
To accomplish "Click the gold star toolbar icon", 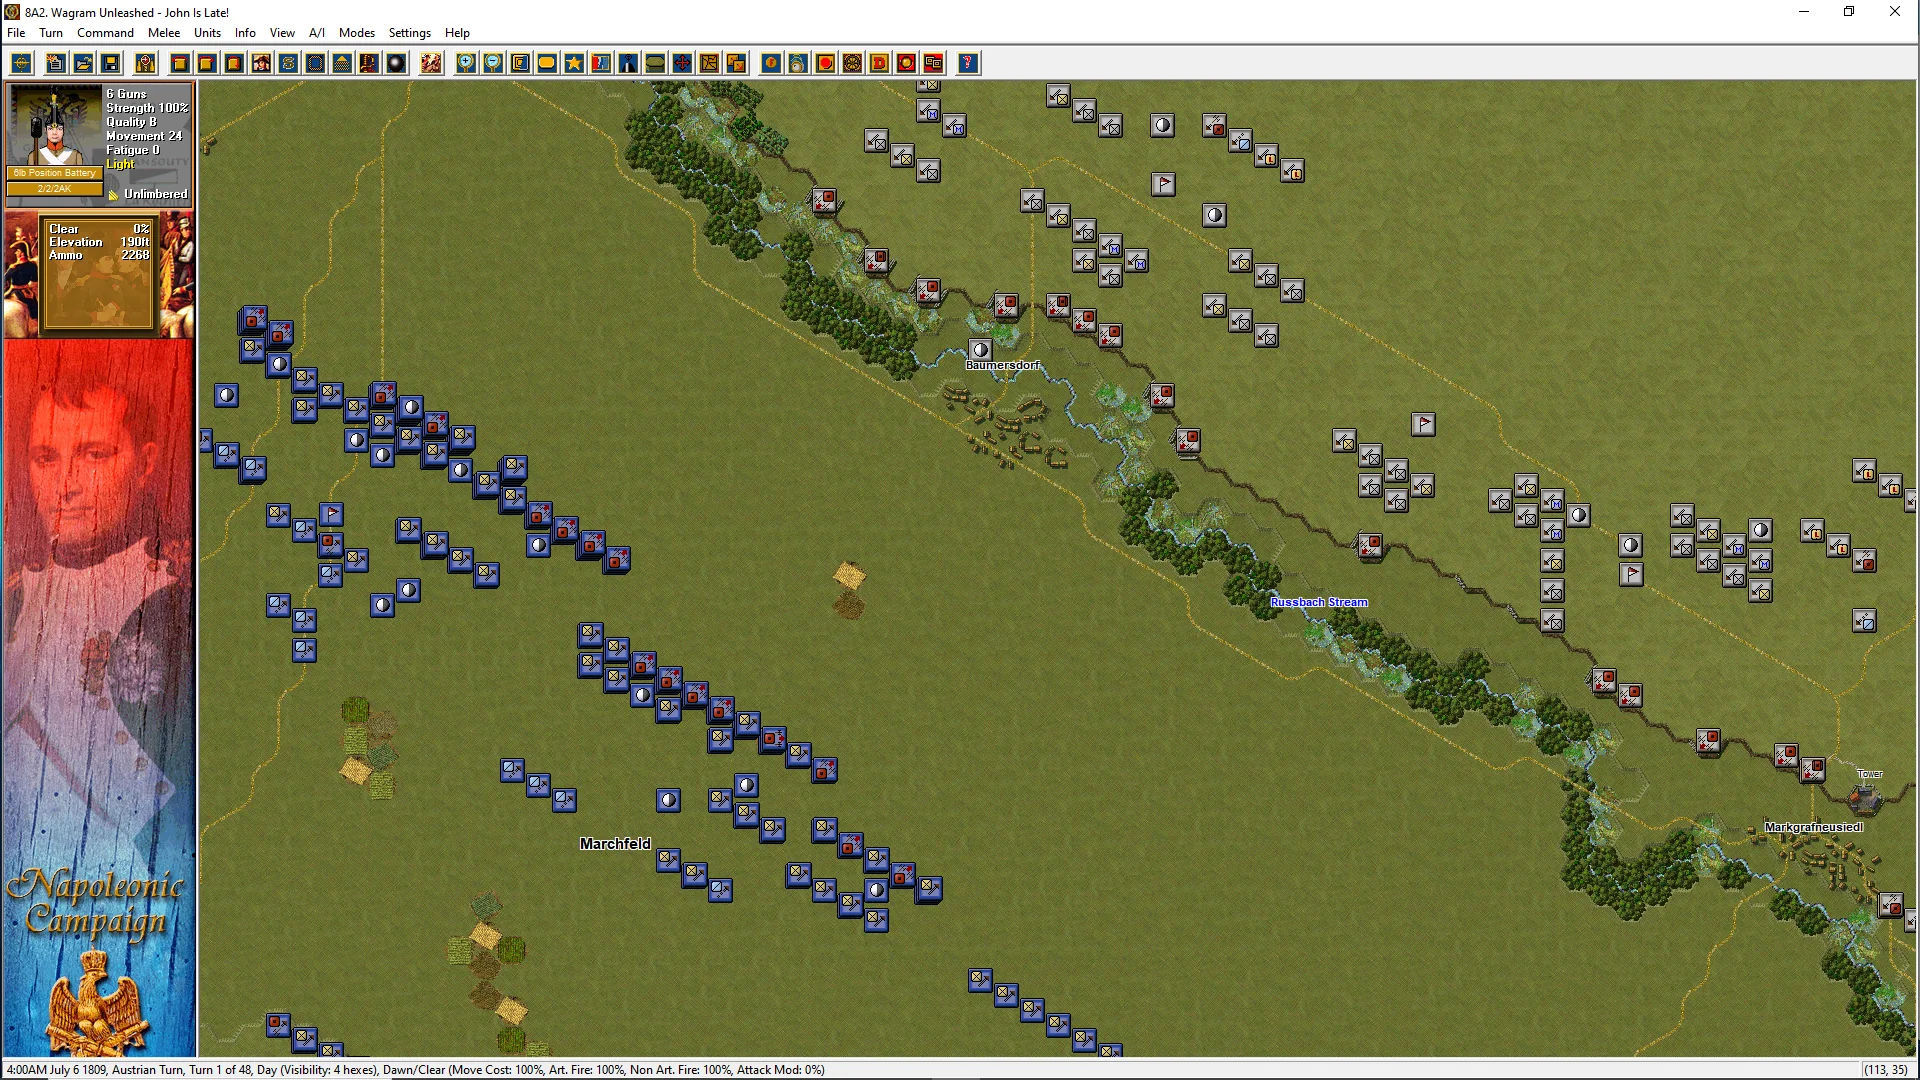I will (x=574, y=63).
